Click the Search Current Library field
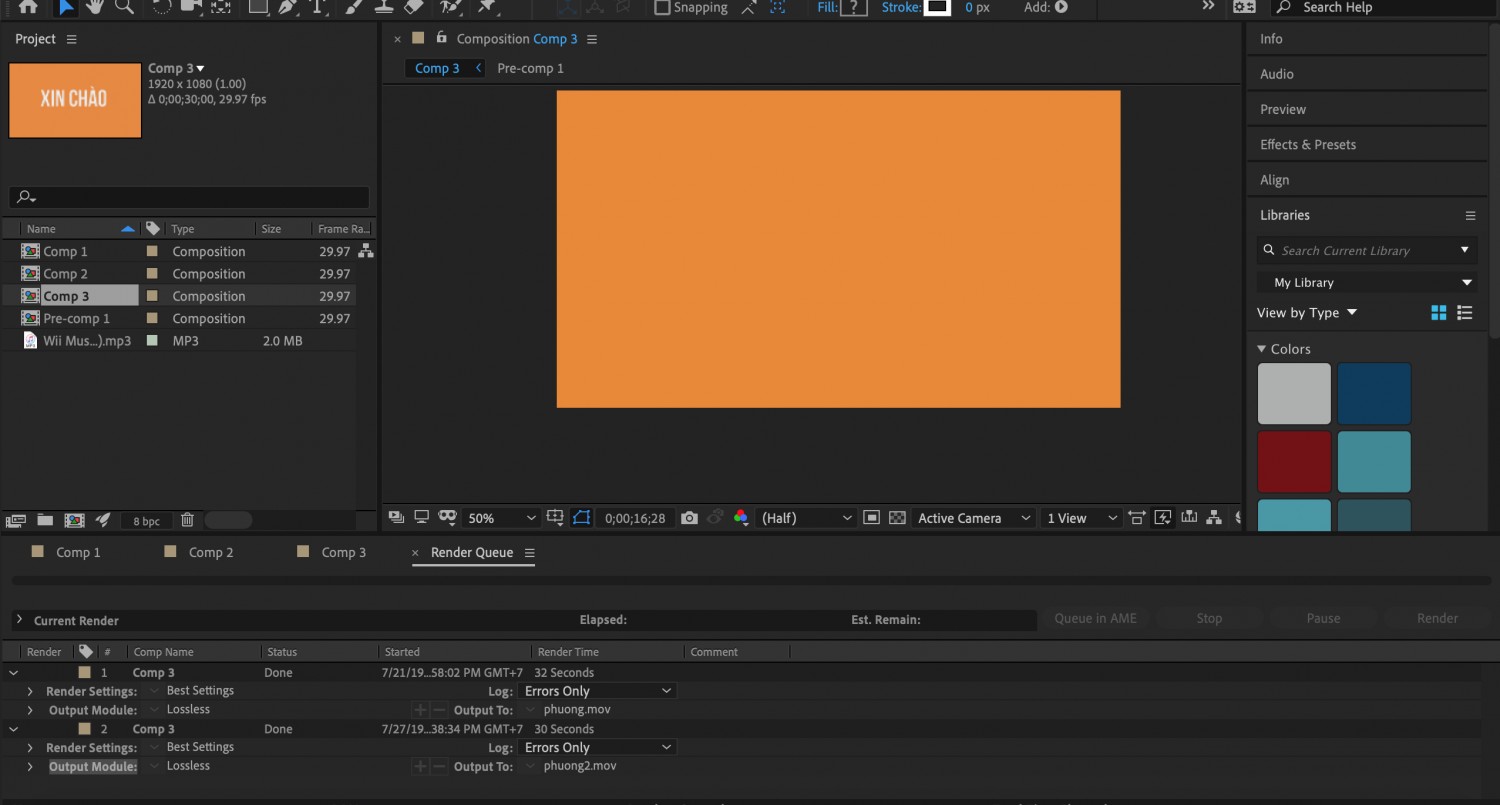The width and height of the screenshot is (1500, 805). click(x=1367, y=250)
